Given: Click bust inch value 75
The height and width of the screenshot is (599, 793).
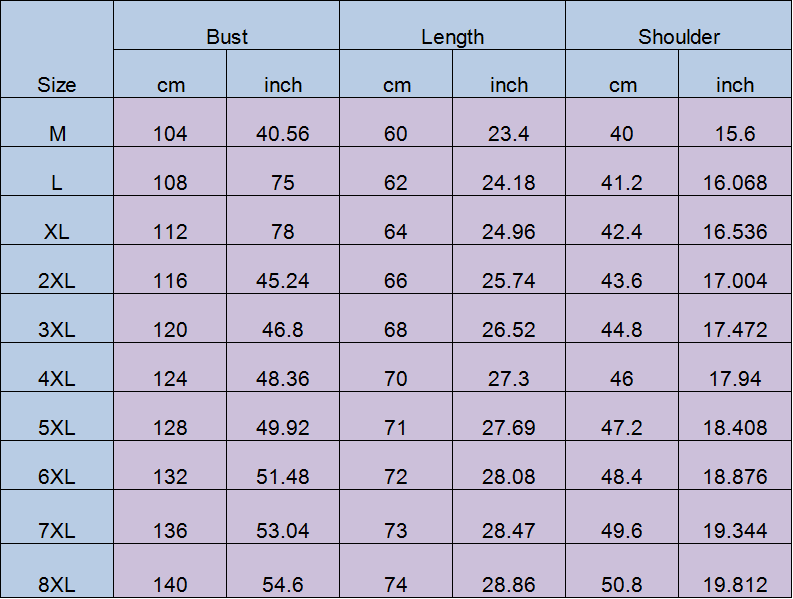Looking at the screenshot, I should (283, 182).
